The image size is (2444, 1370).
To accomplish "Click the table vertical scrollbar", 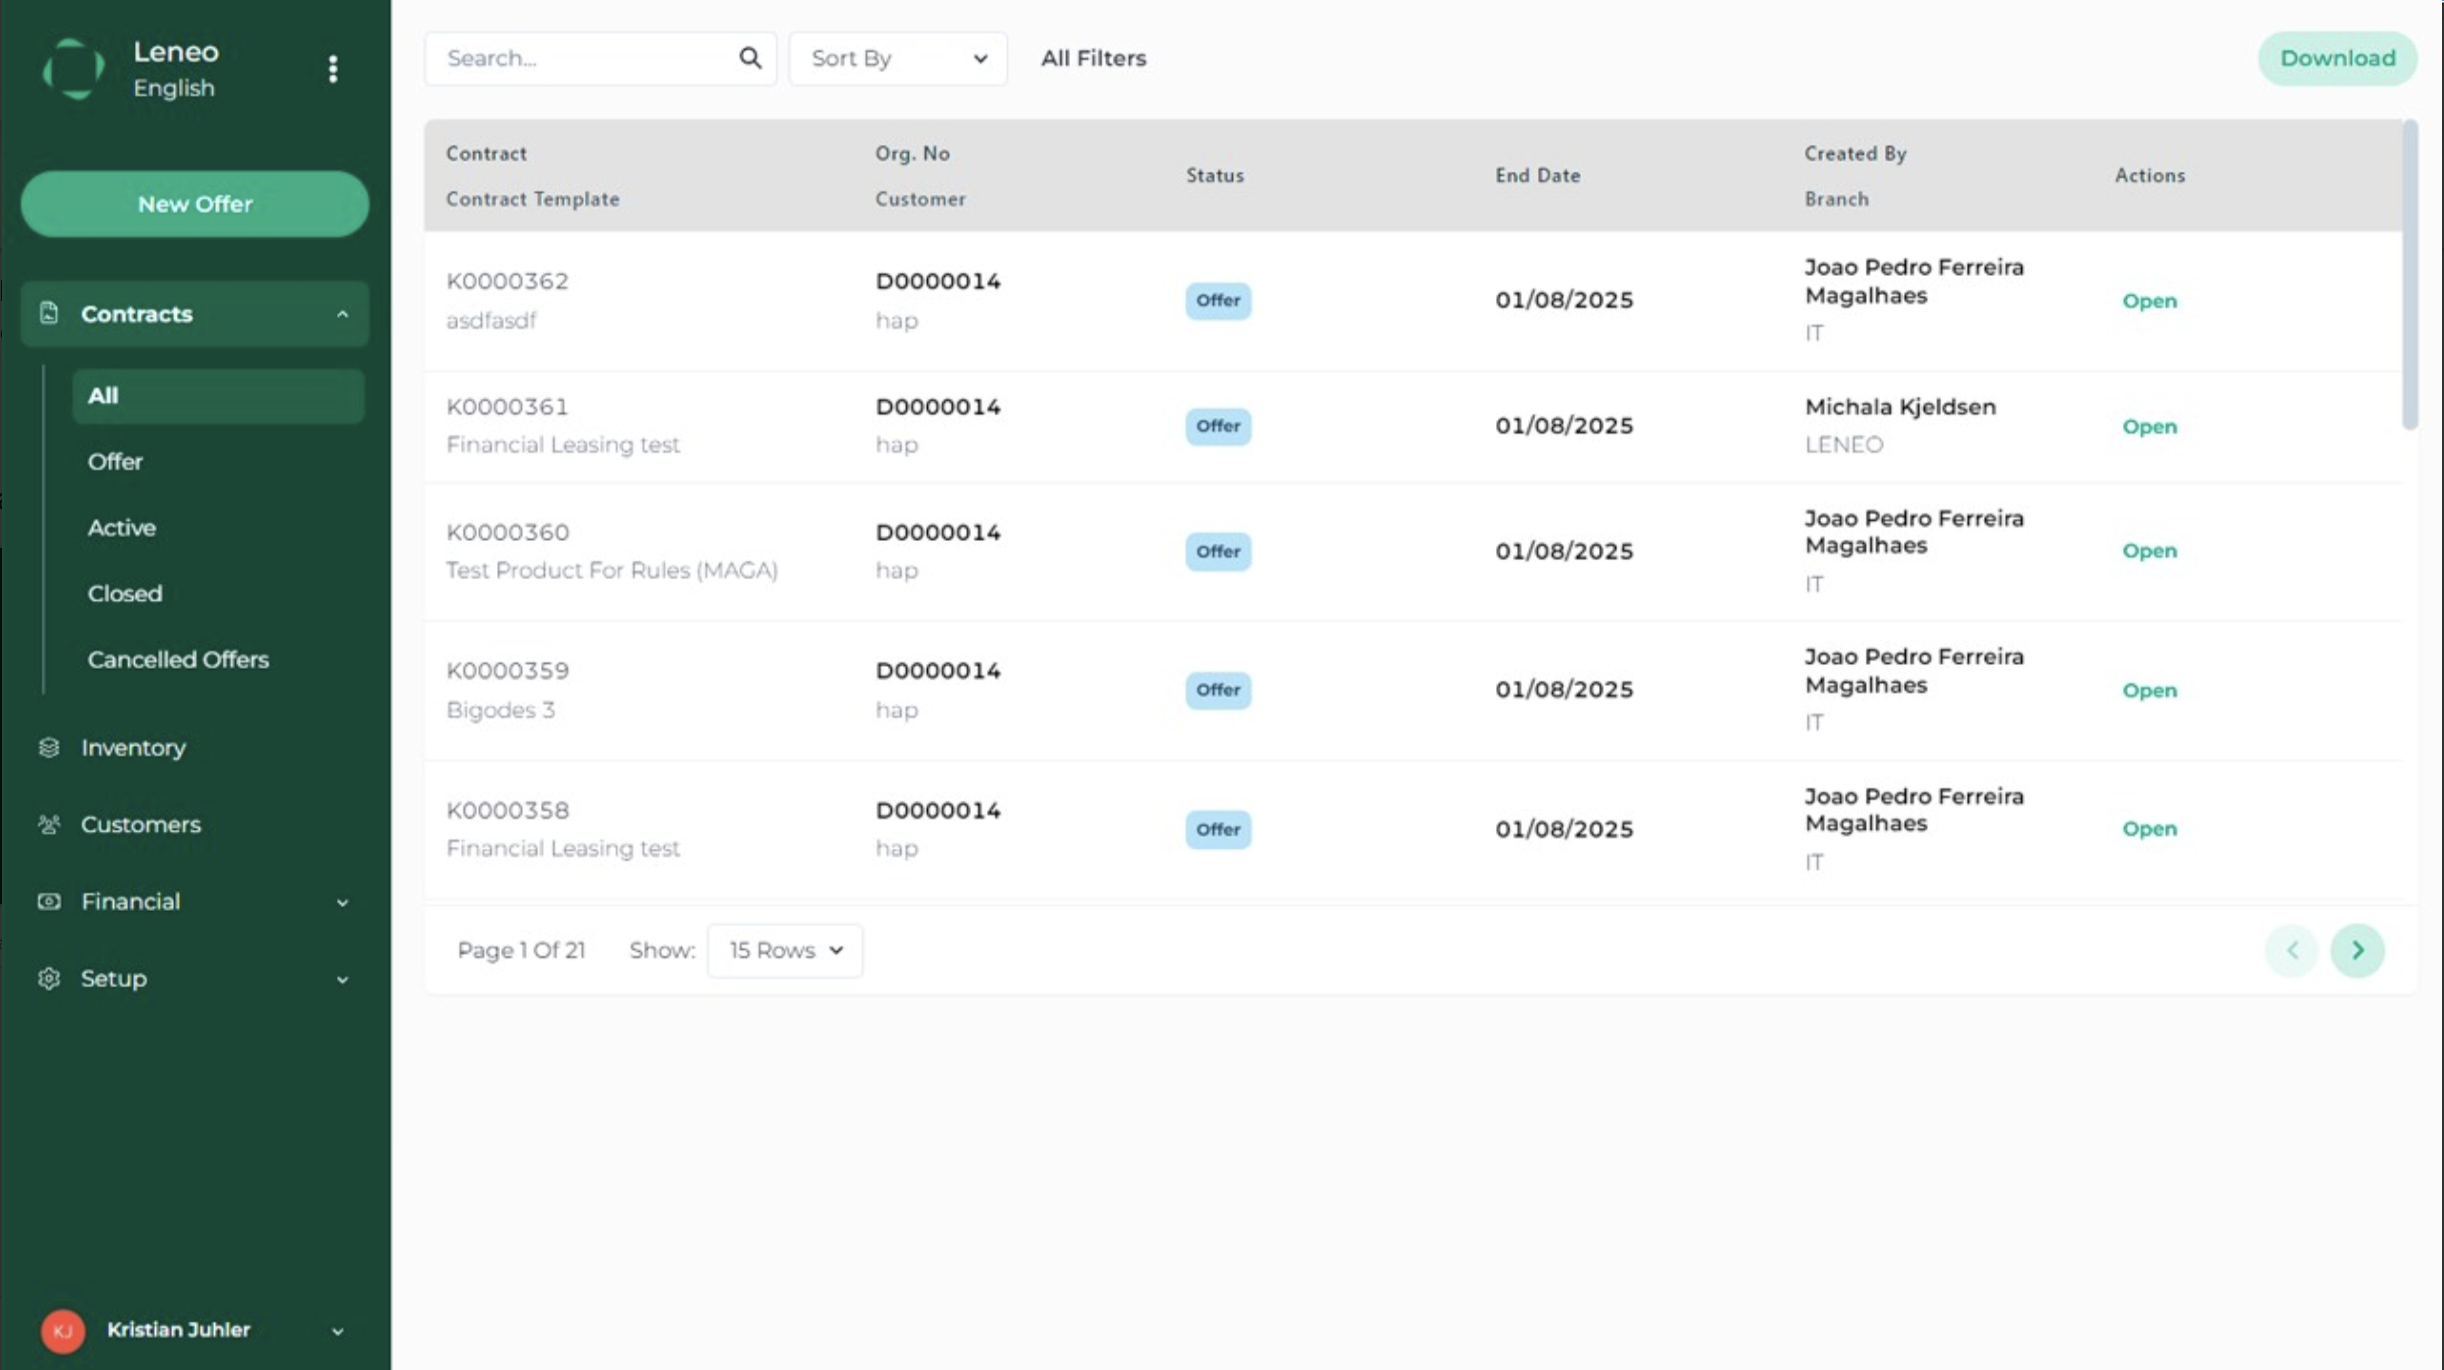I will click(x=2410, y=275).
